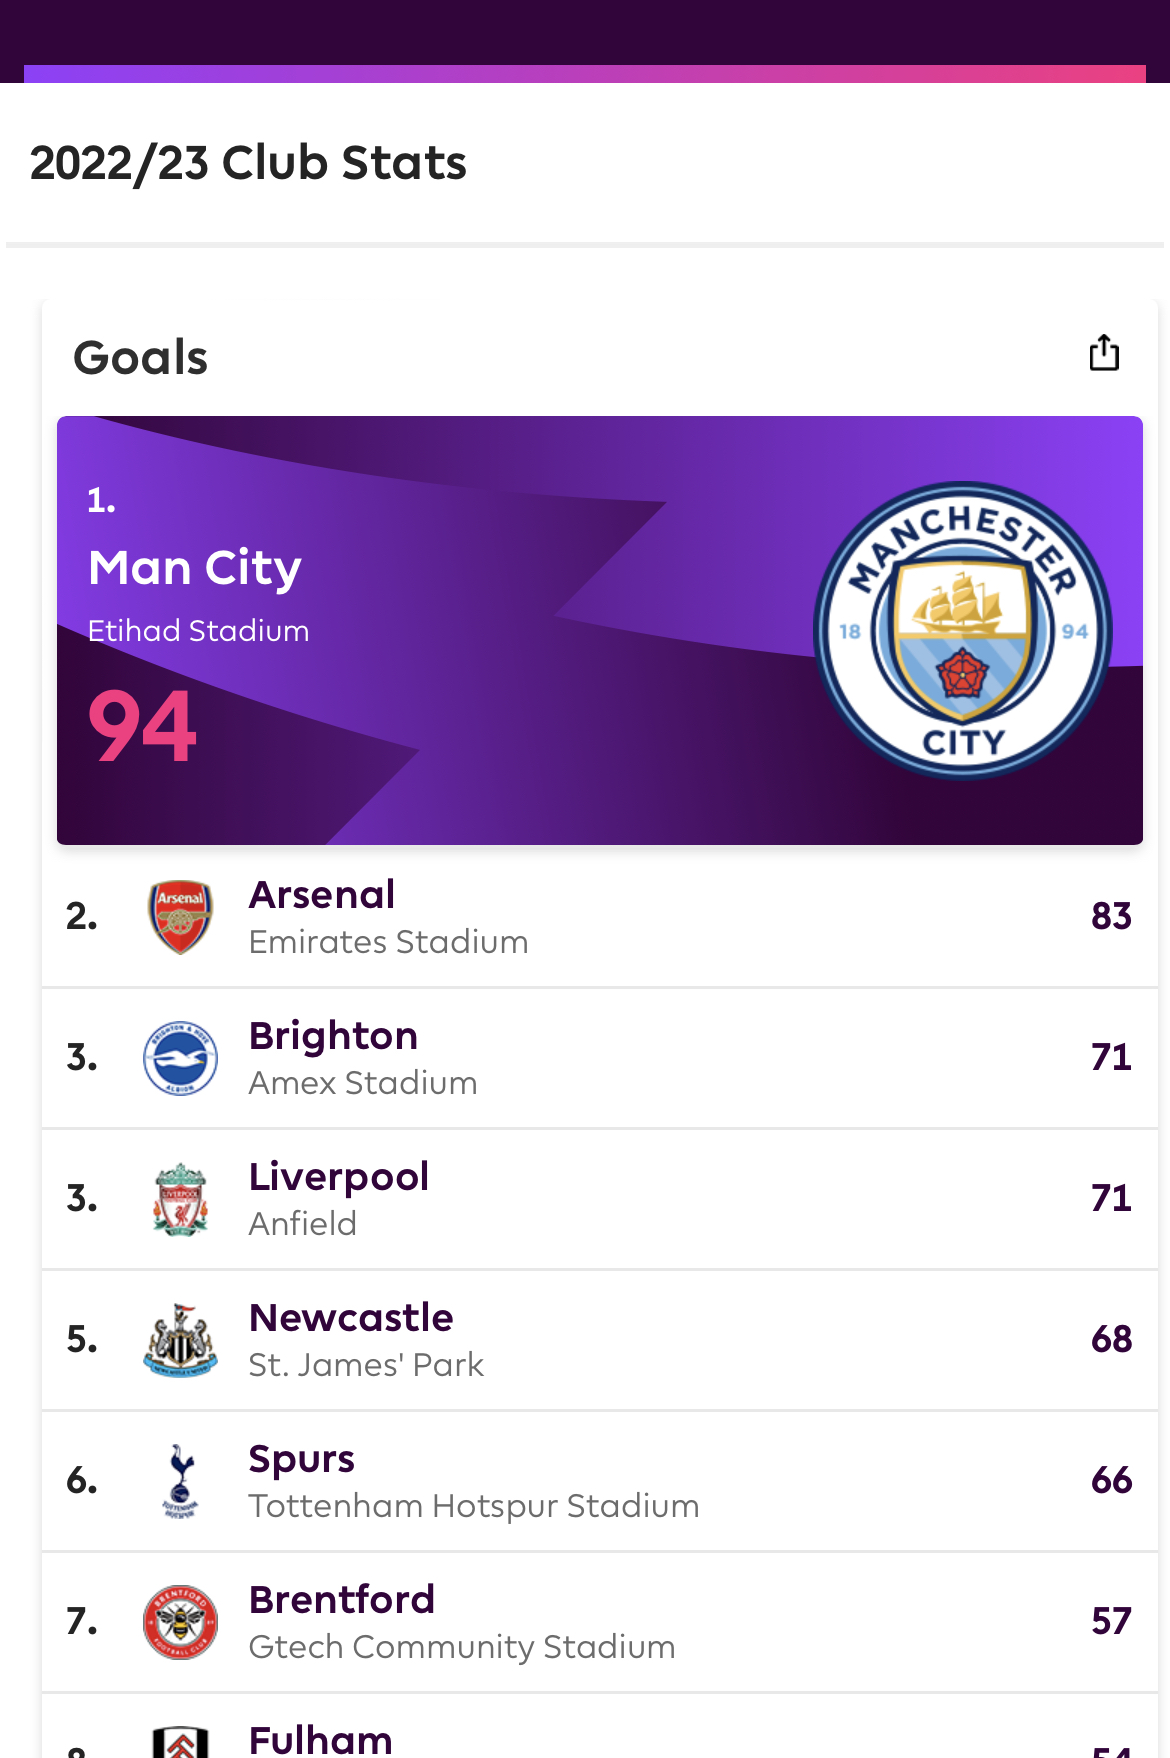Tap the share icon beside Goals

[1104, 353]
